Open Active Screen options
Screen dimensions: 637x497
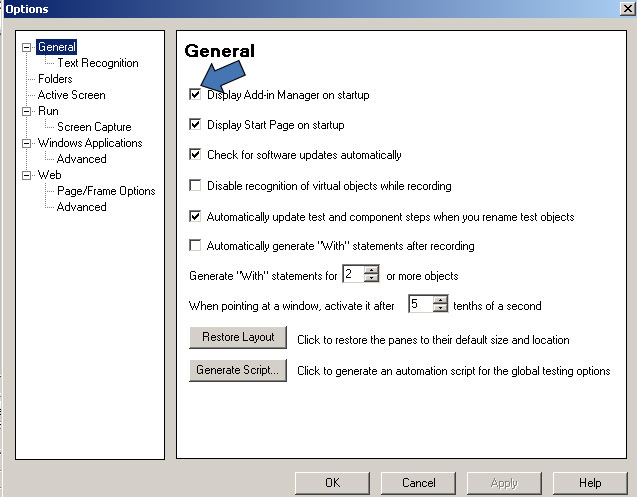coord(72,95)
